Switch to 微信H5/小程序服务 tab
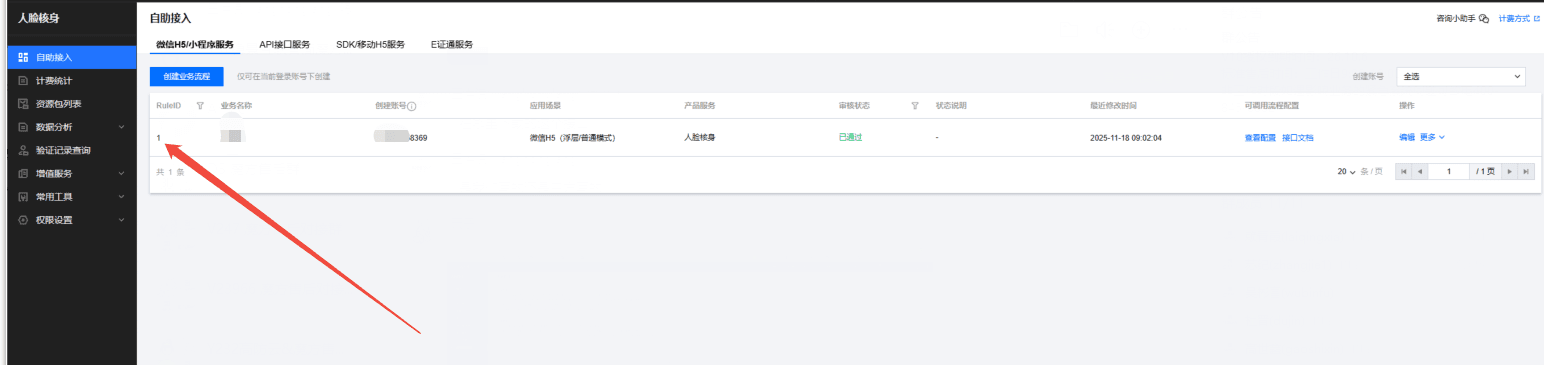 point(195,45)
